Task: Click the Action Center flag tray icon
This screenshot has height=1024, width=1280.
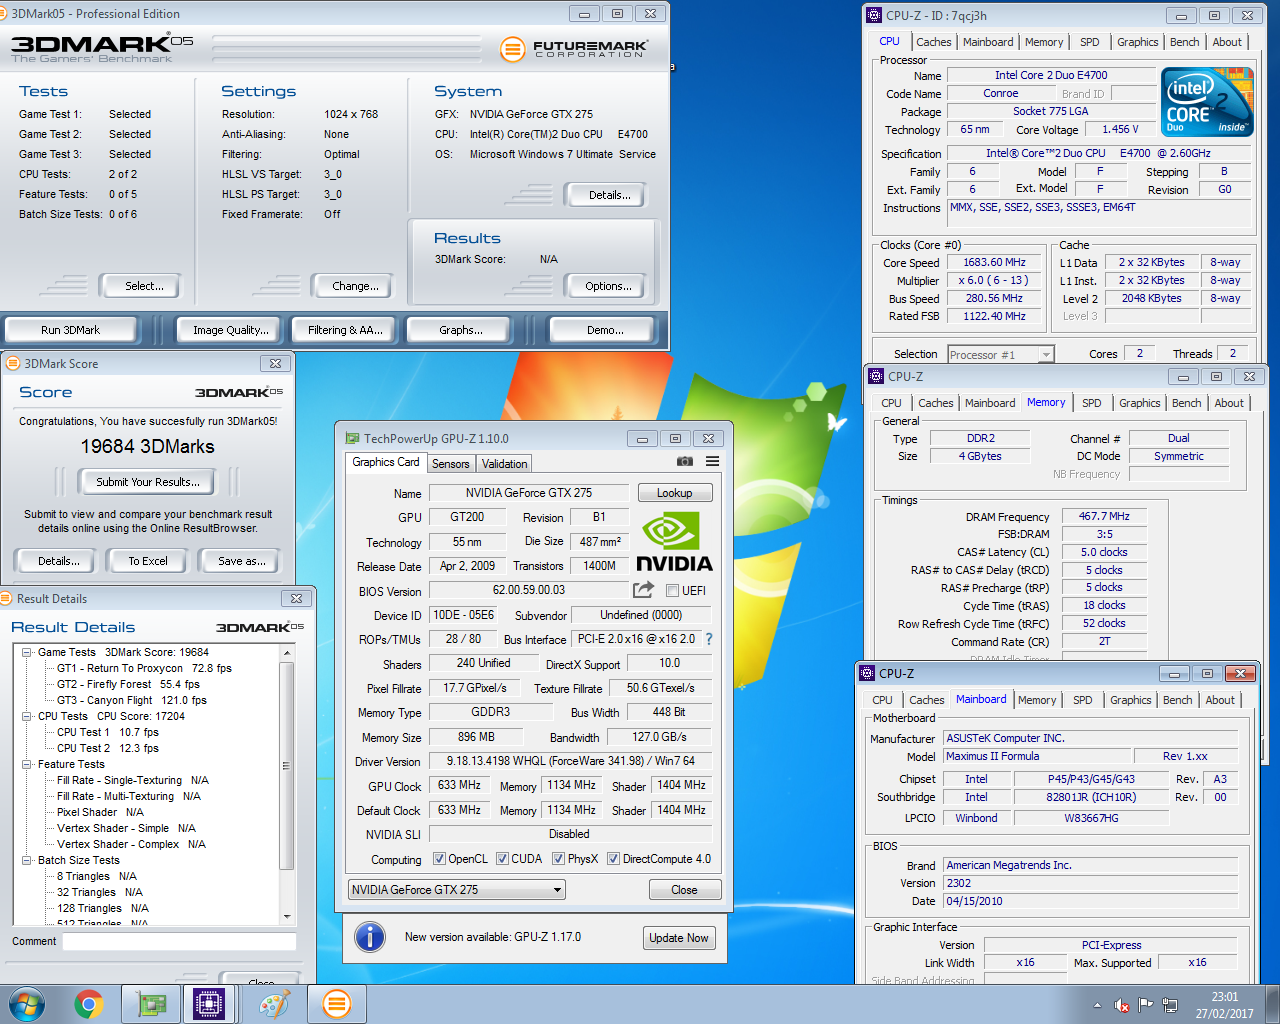Action: [1146, 1005]
